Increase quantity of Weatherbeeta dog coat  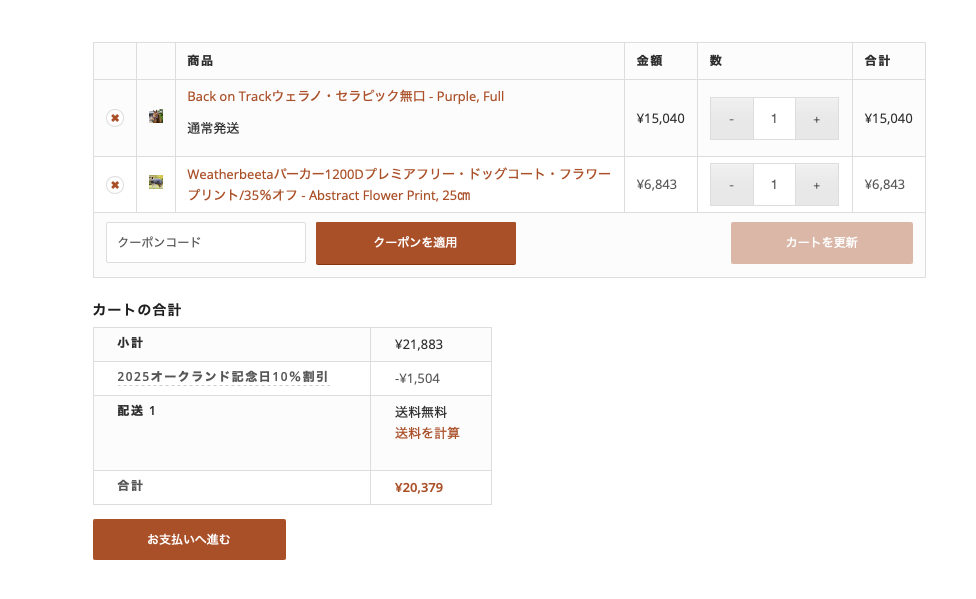(x=817, y=185)
